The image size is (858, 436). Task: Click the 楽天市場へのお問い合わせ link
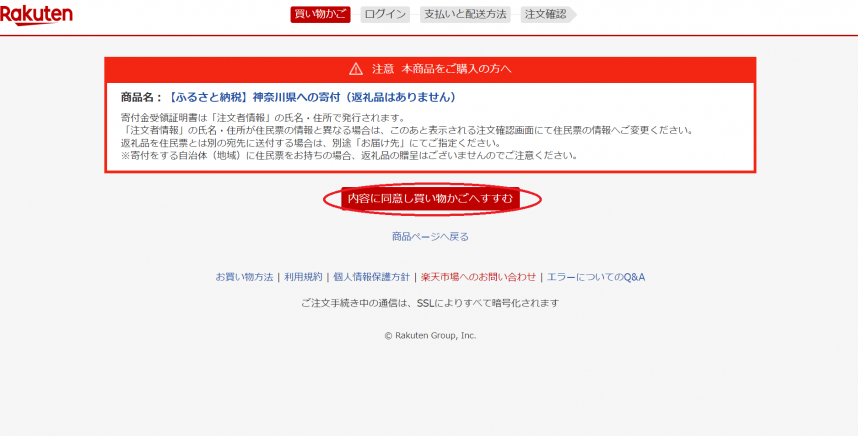click(x=478, y=277)
